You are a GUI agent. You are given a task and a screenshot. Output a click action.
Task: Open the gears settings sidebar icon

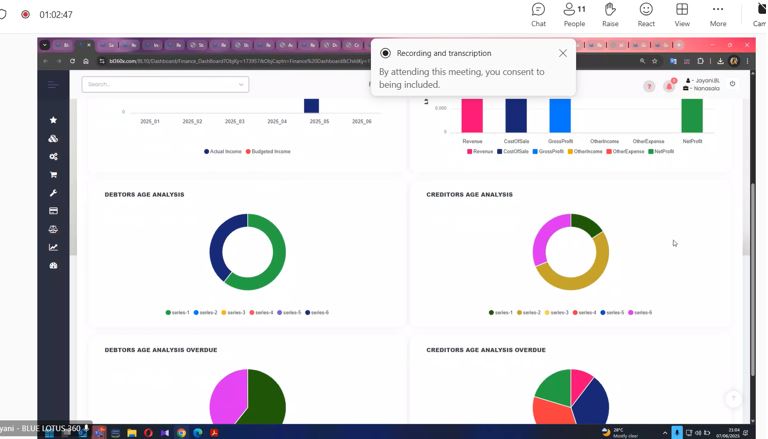coord(53,156)
